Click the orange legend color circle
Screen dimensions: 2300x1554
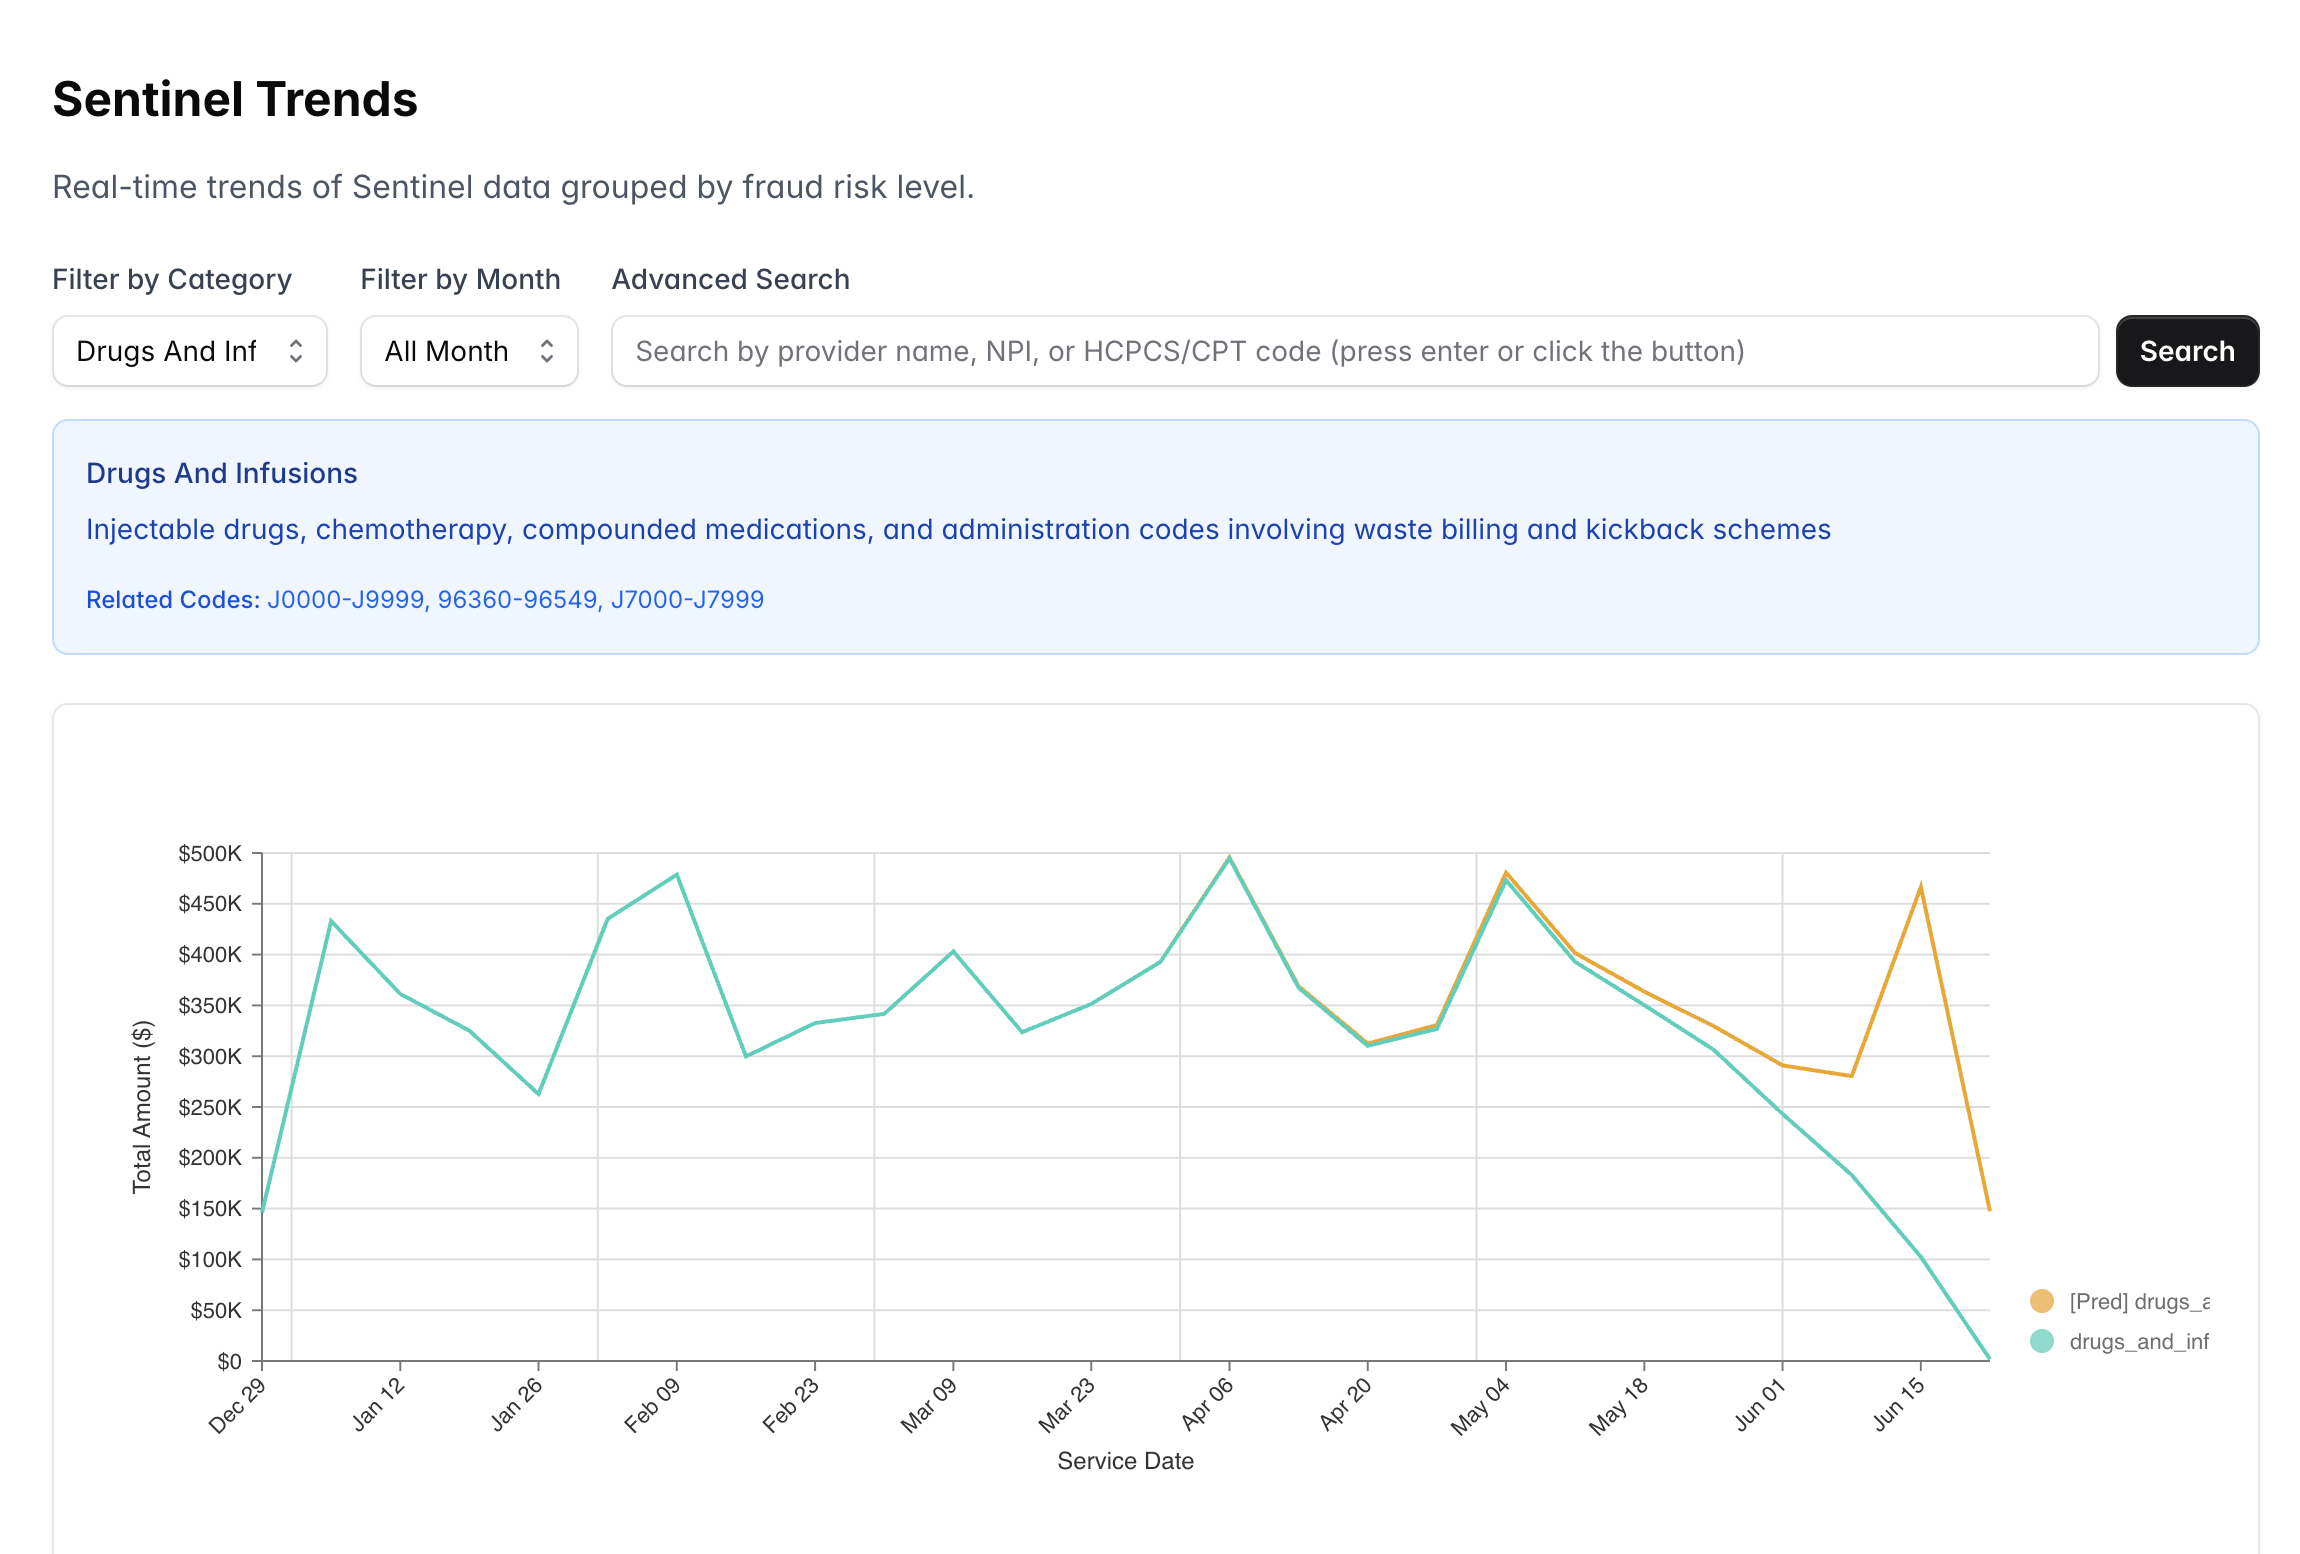(x=2041, y=1301)
